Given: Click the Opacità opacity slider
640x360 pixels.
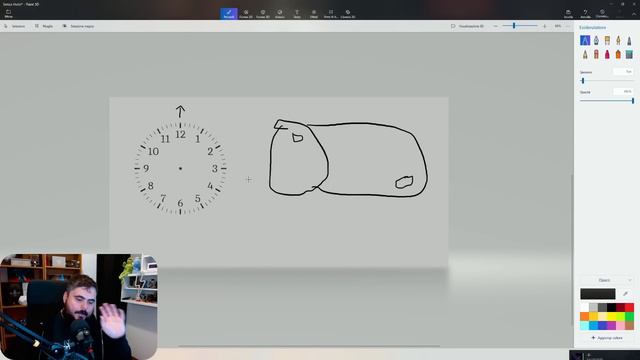Looking at the screenshot, I should [x=607, y=101].
